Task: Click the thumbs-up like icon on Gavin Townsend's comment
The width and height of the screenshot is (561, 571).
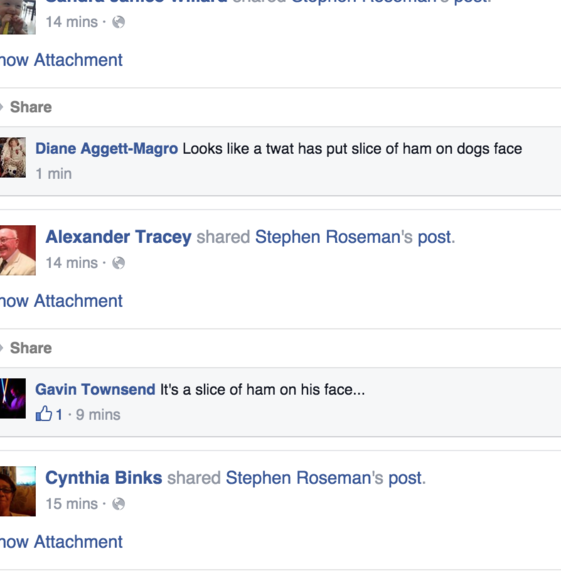Action: (44, 414)
